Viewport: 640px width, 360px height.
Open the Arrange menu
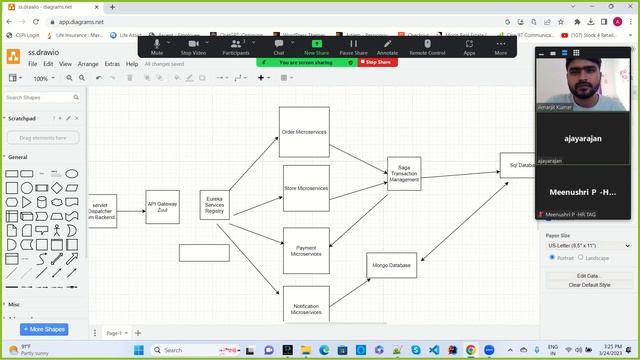pyautogui.click(x=88, y=64)
